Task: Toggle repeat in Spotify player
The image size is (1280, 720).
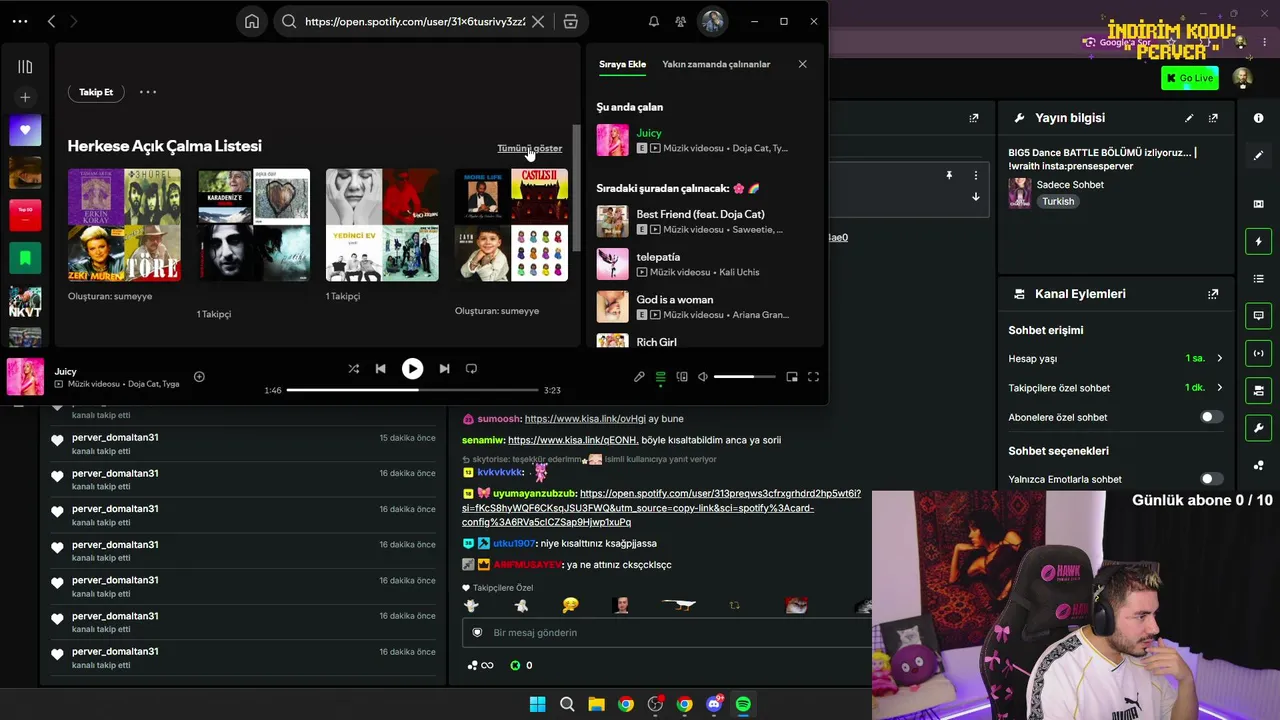Action: 471,368
